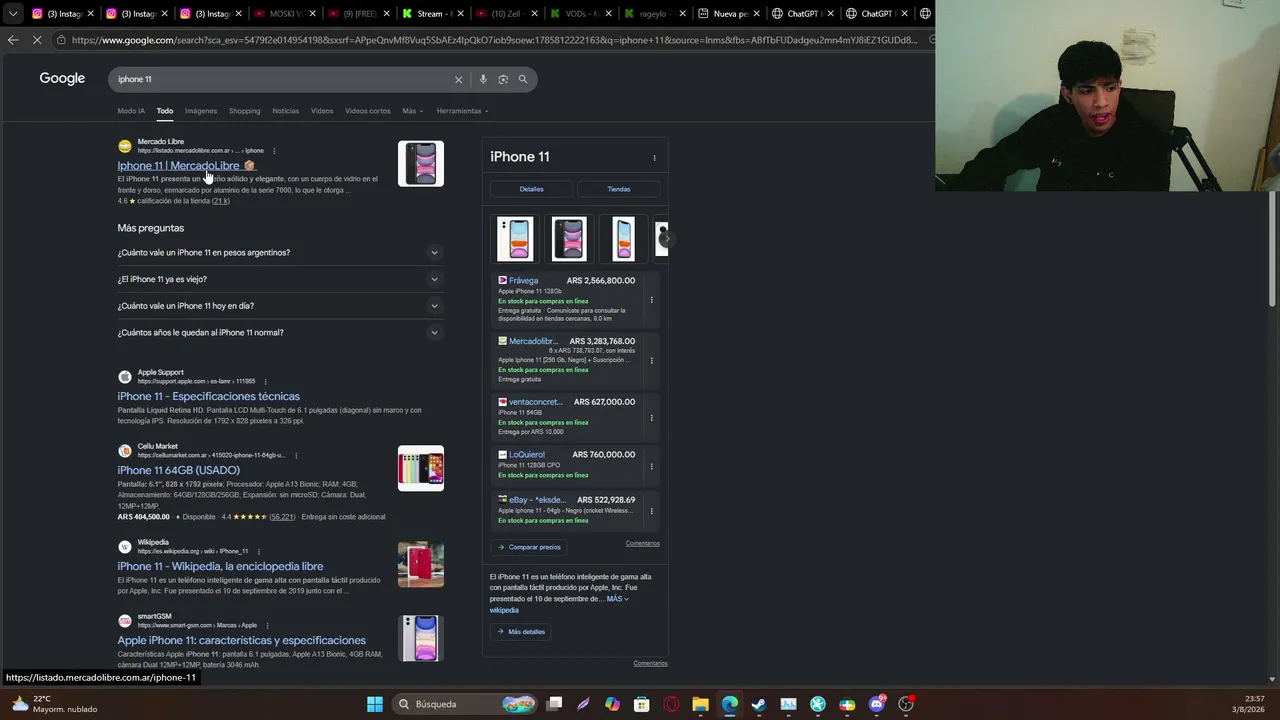Click the "Más detalles" button
This screenshot has width=1280, height=720.
(x=521, y=632)
